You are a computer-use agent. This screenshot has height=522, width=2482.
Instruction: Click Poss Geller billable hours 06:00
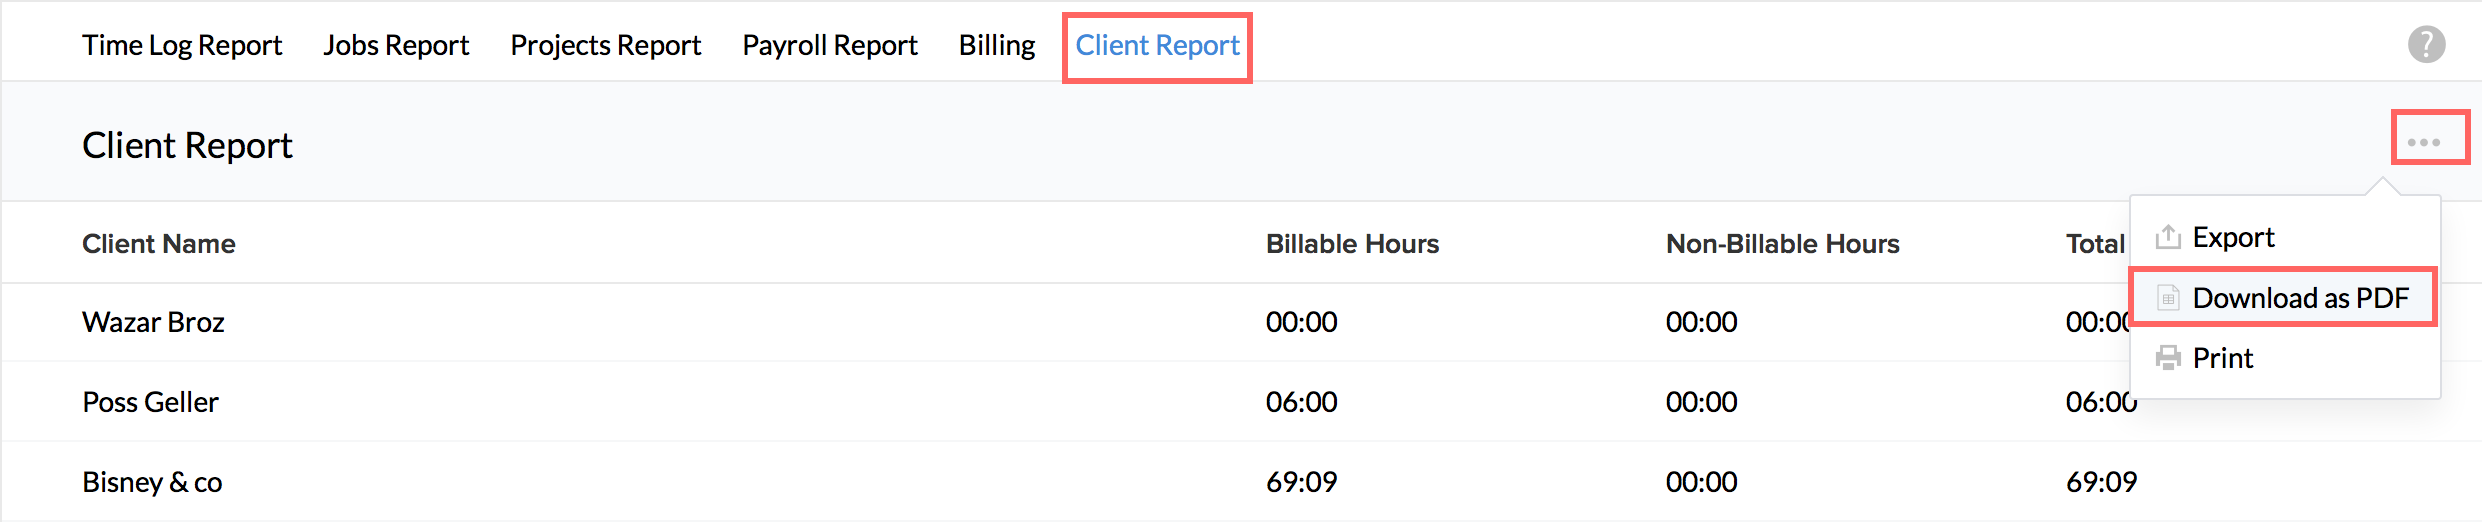(1302, 402)
